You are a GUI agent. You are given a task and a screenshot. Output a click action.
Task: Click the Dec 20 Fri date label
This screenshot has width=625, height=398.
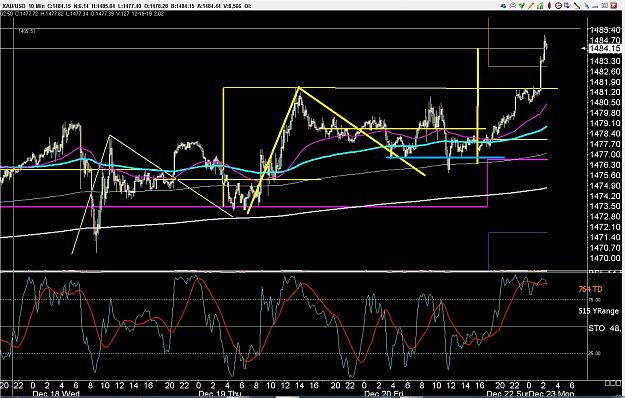click(x=385, y=394)
